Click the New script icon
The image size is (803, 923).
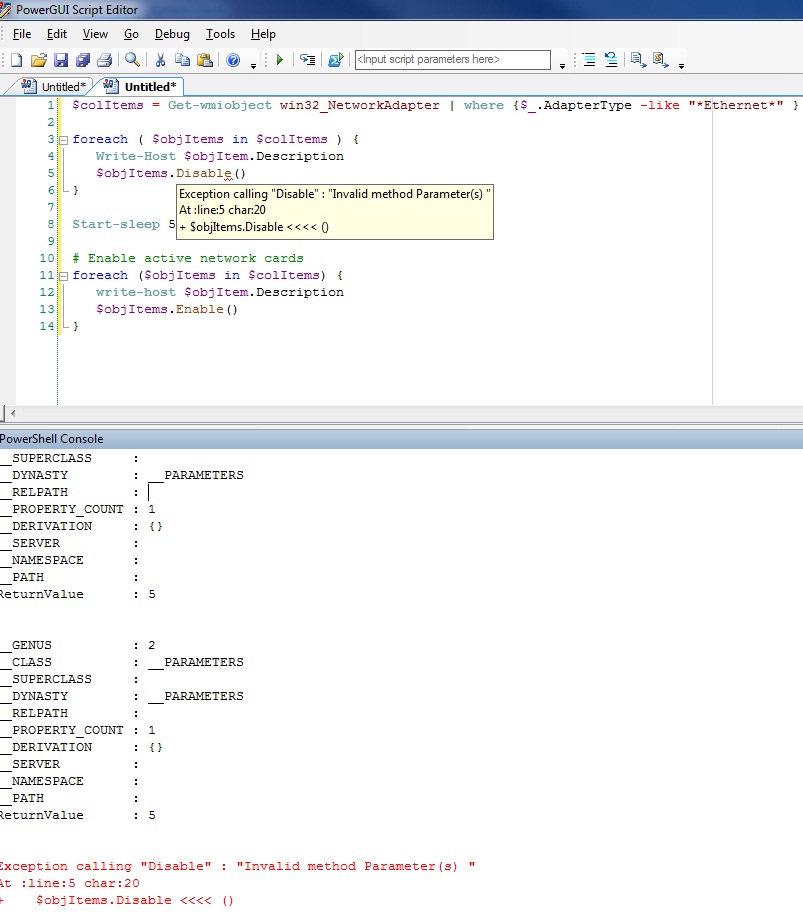click(16, 59)
